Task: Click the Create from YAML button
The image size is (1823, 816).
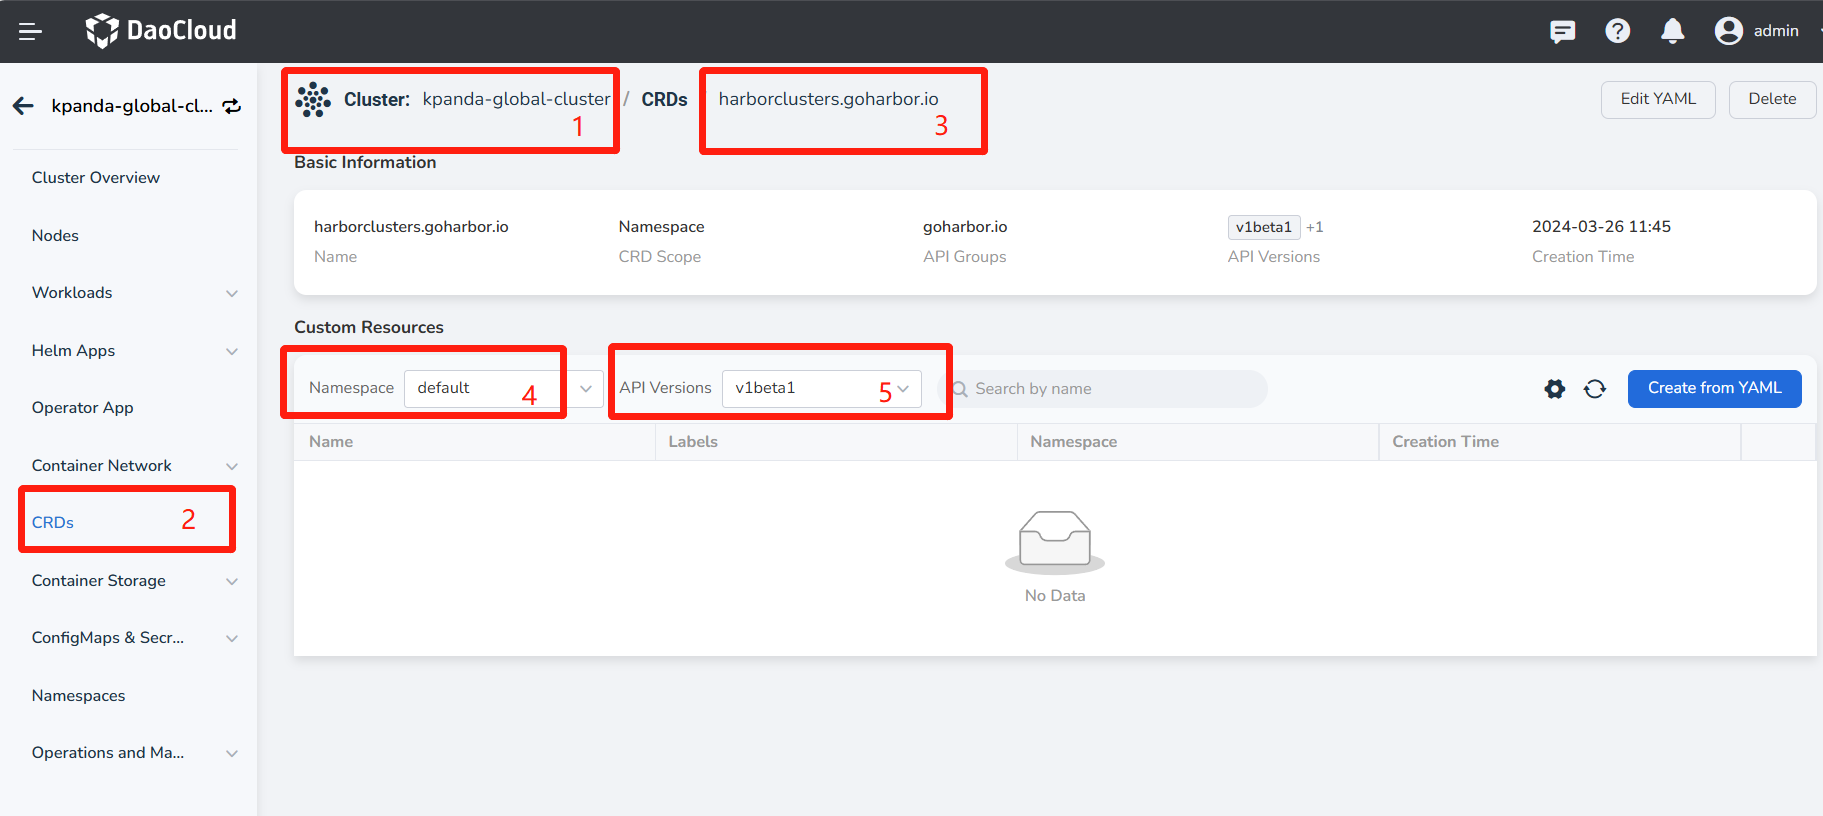Action: [1714, 388]
